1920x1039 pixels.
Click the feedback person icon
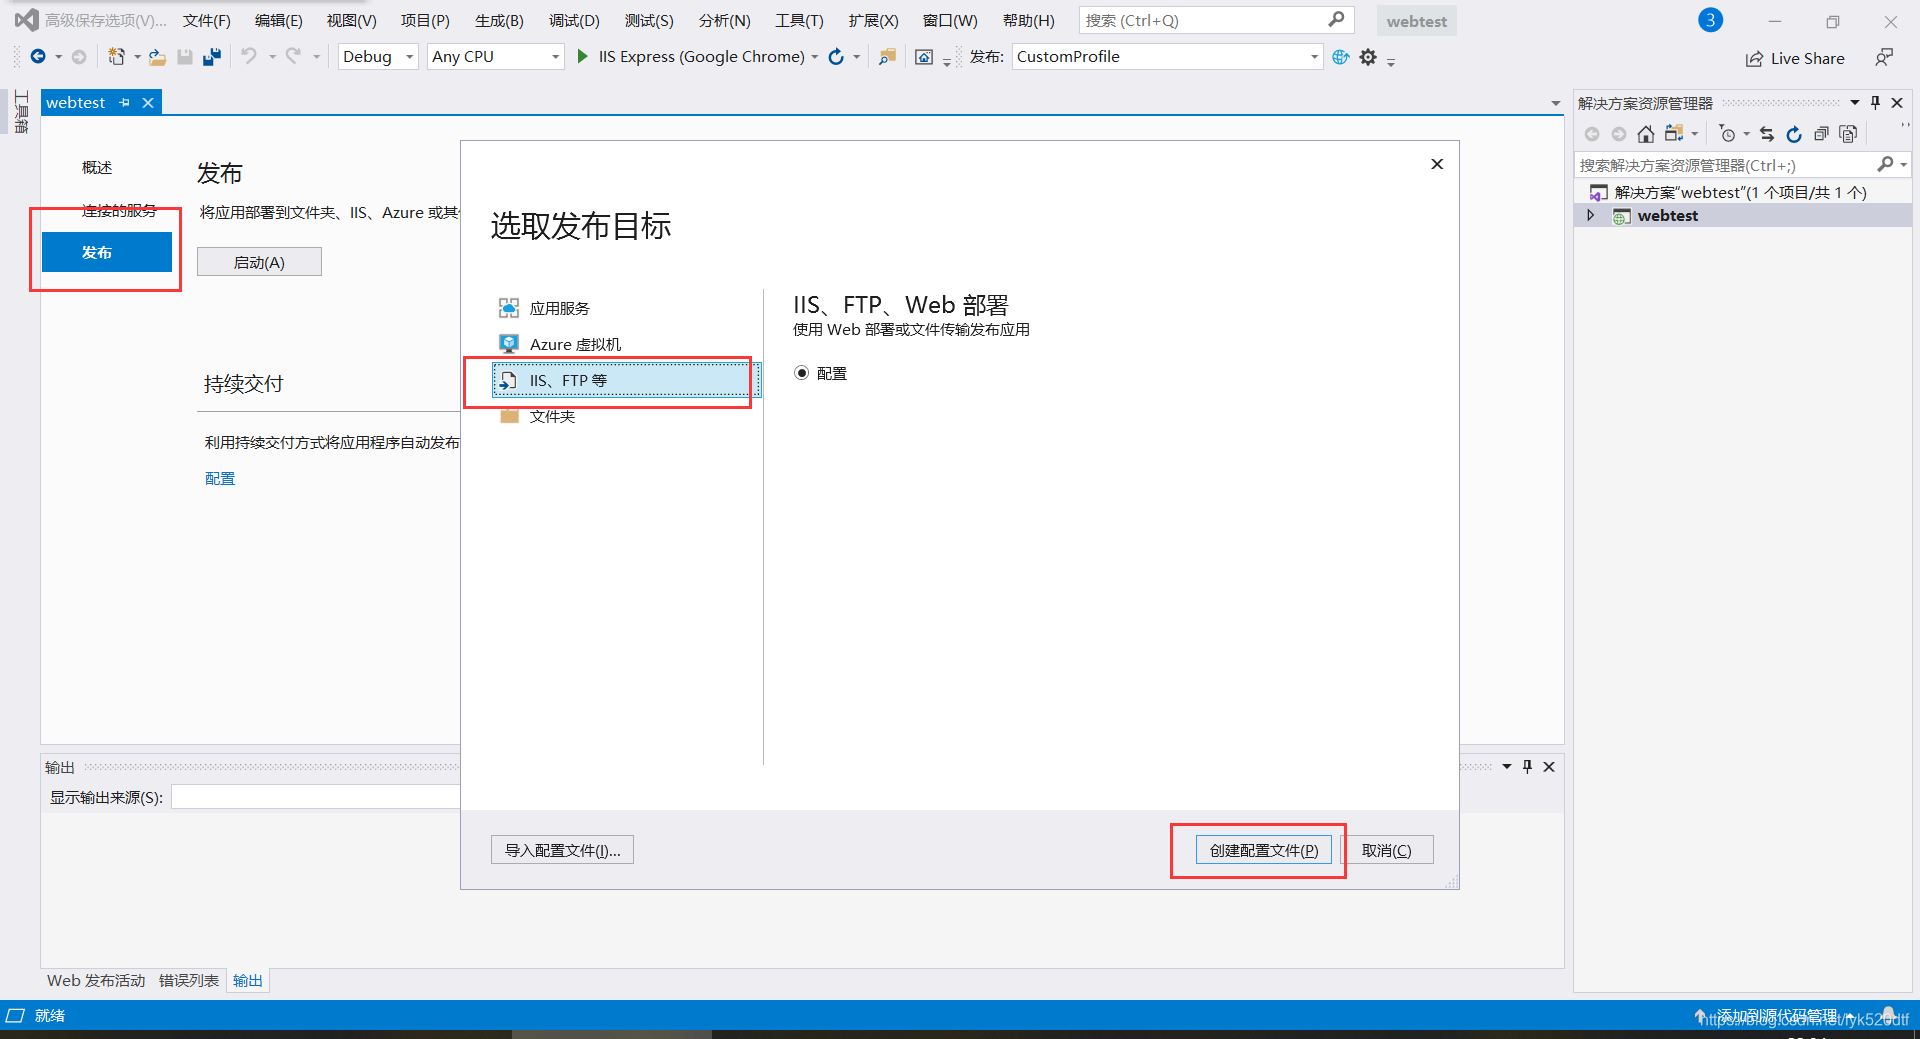click(x=1884, y=58)
